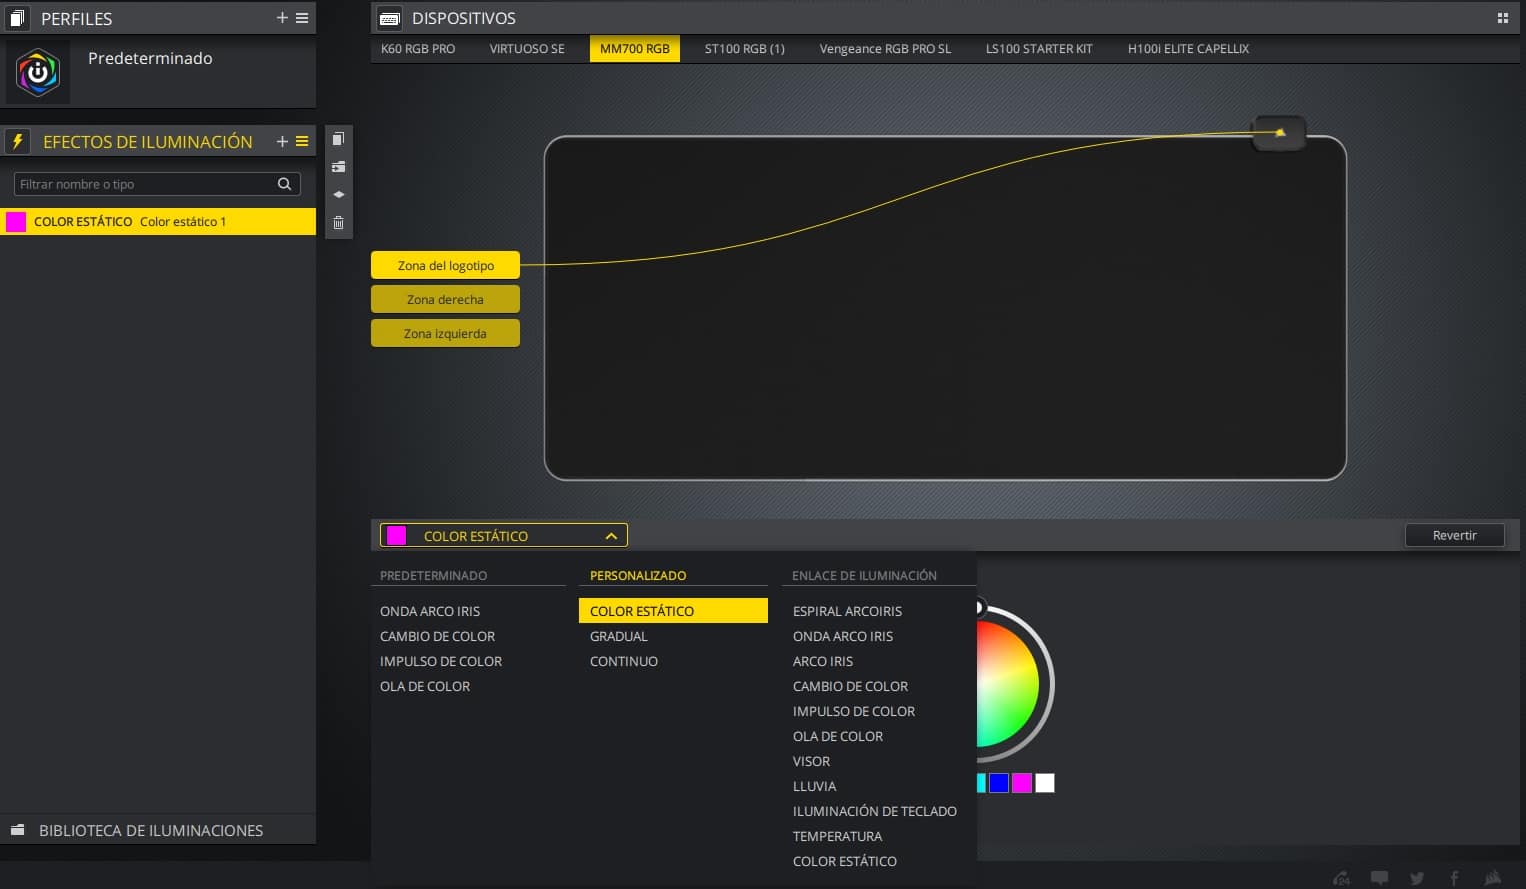Select the MM700 RGB device tab
The width and height of the screenshot is (1526, 889).
click(x=635, y=49)
